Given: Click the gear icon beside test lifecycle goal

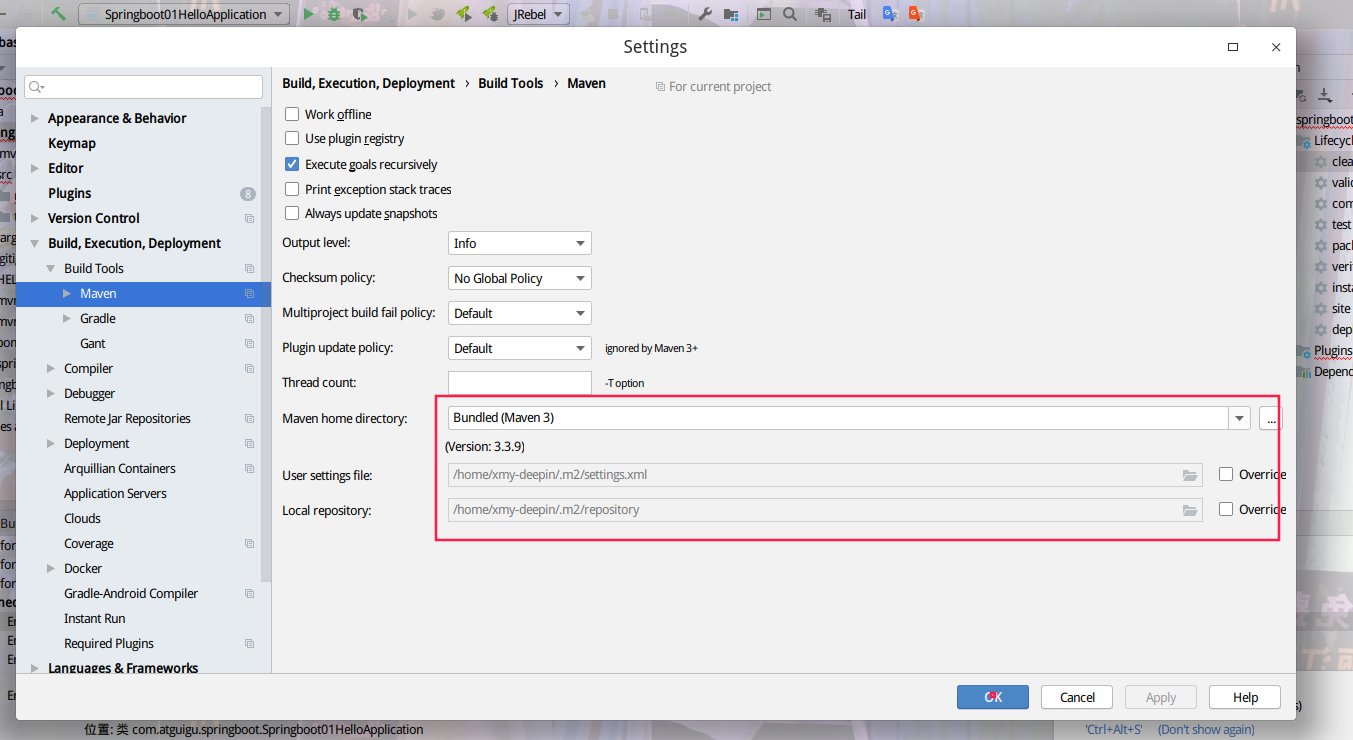Looking at the screenshot, I should point(1321,225).
